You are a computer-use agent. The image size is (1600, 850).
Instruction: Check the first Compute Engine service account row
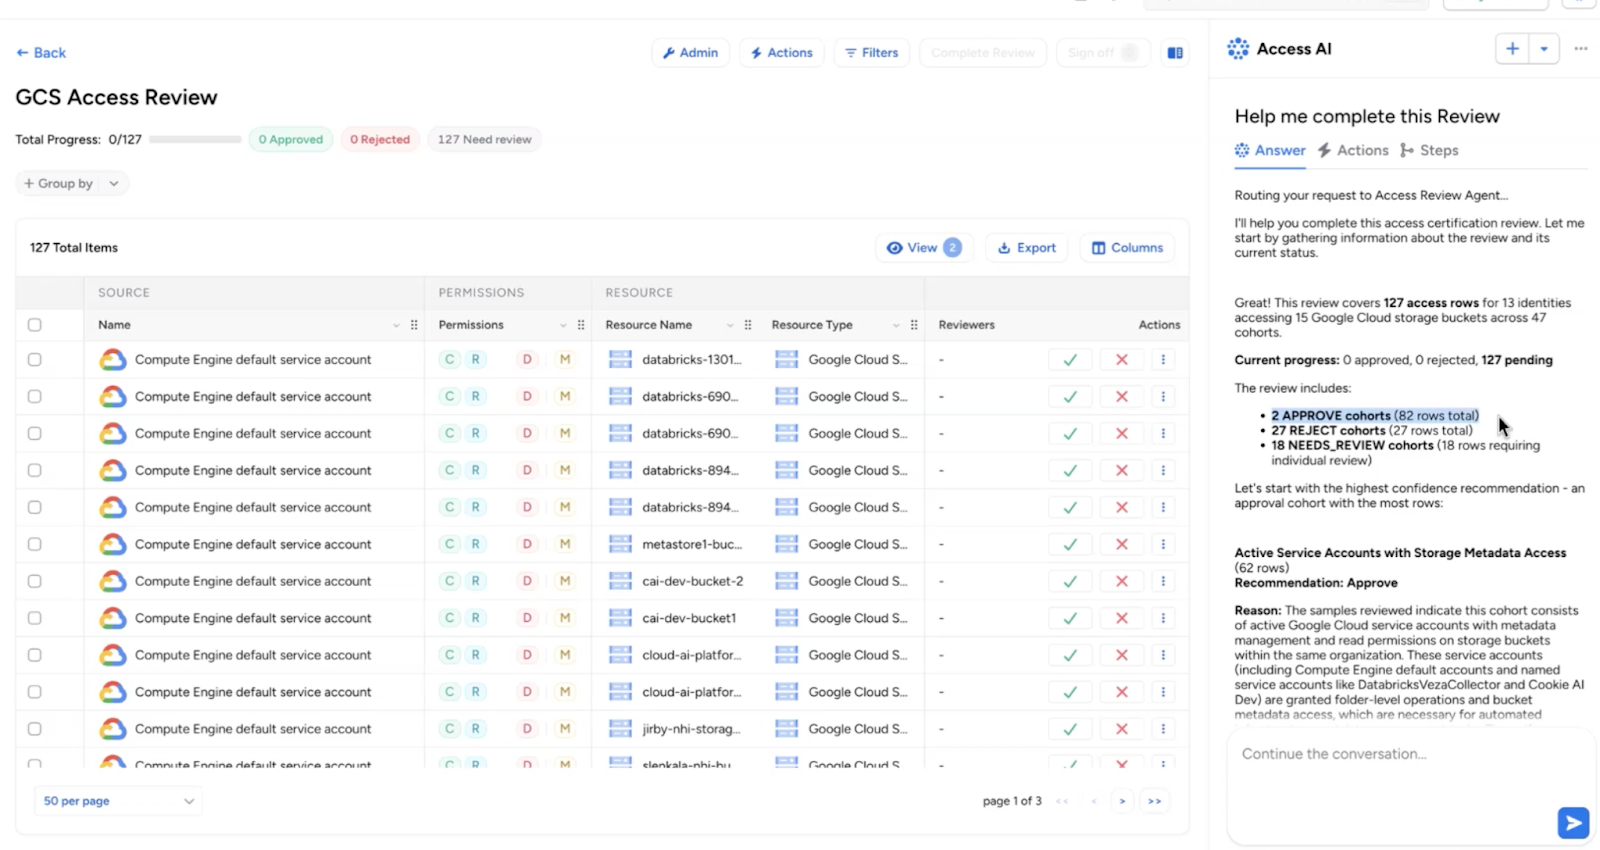(x=35, y=360)
